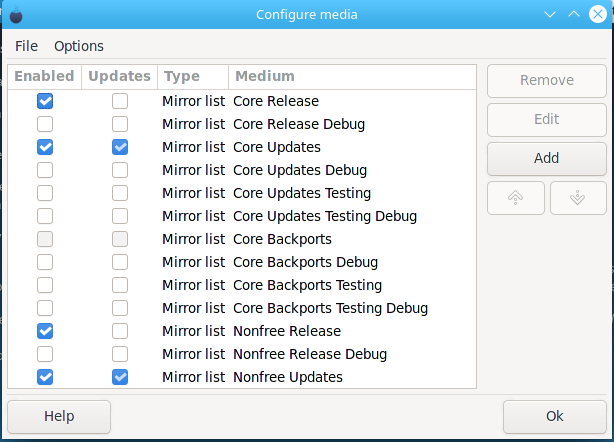This screenshot has height=442, width=614.
Task: Disable the Nonfree Updates medium
Action: click(45, 377)
